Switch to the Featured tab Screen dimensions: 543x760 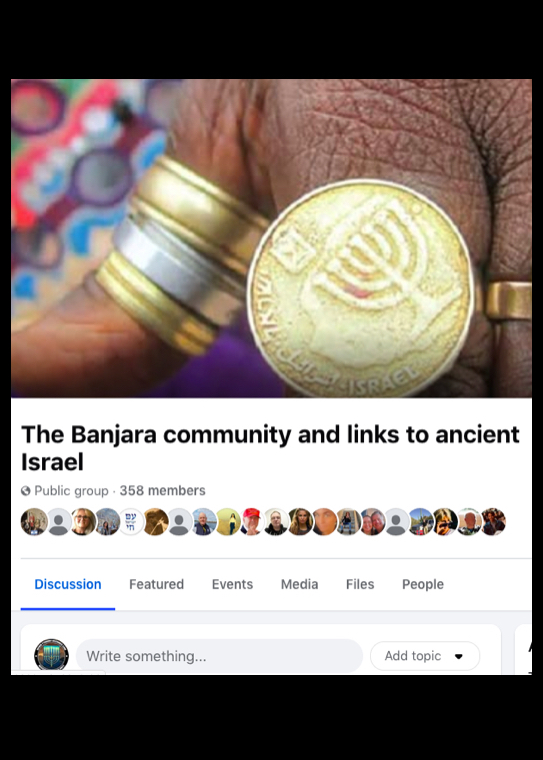[157, 584]
